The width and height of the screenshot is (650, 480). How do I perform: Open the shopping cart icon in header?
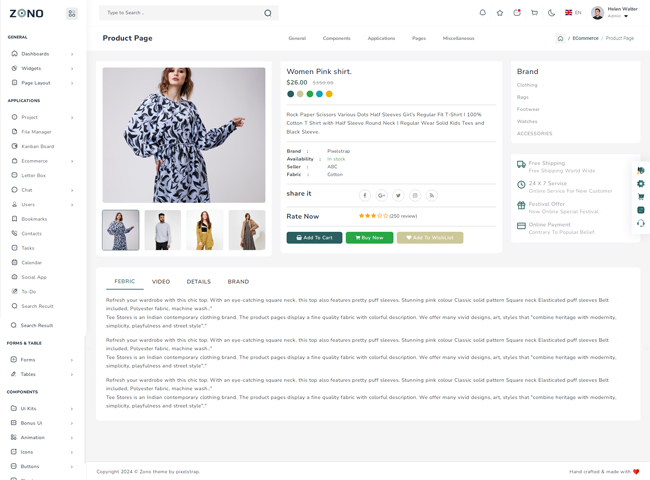coord(534,13)
